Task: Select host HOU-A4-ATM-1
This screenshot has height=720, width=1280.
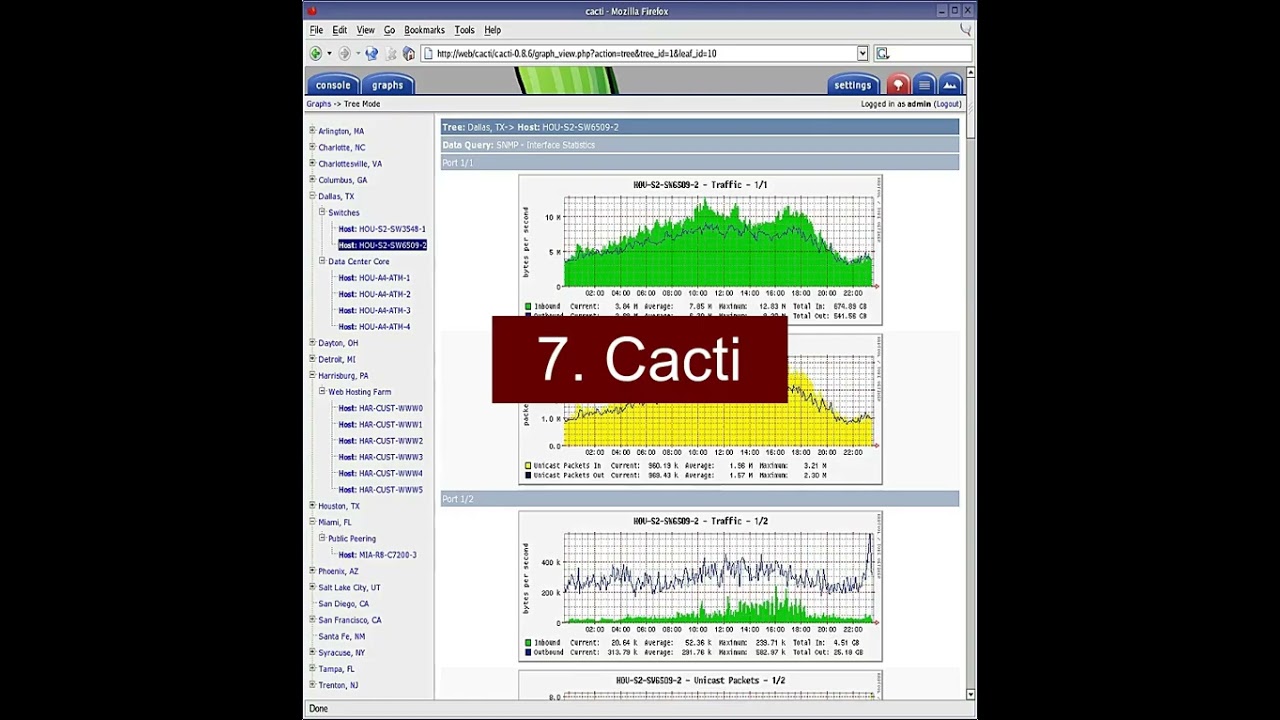Action: click(x=374, y=278)
